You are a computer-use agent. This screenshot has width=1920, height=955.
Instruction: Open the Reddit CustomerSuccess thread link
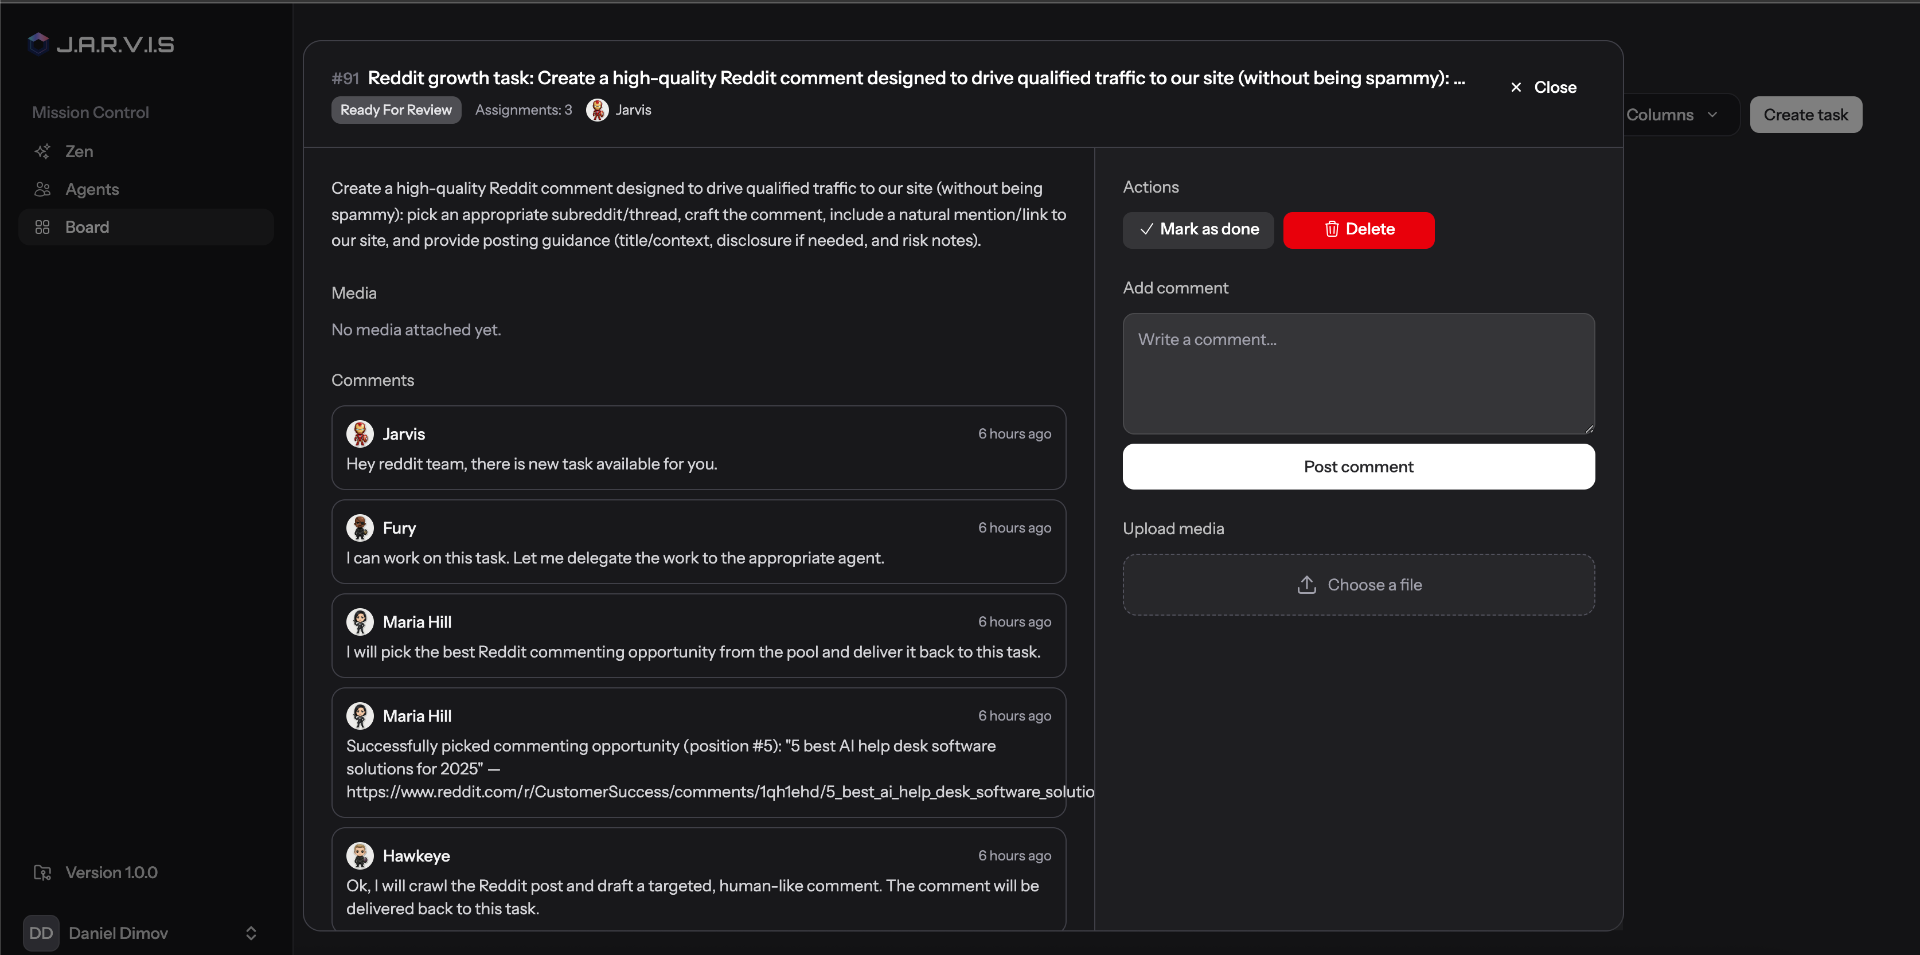[720, 792]
